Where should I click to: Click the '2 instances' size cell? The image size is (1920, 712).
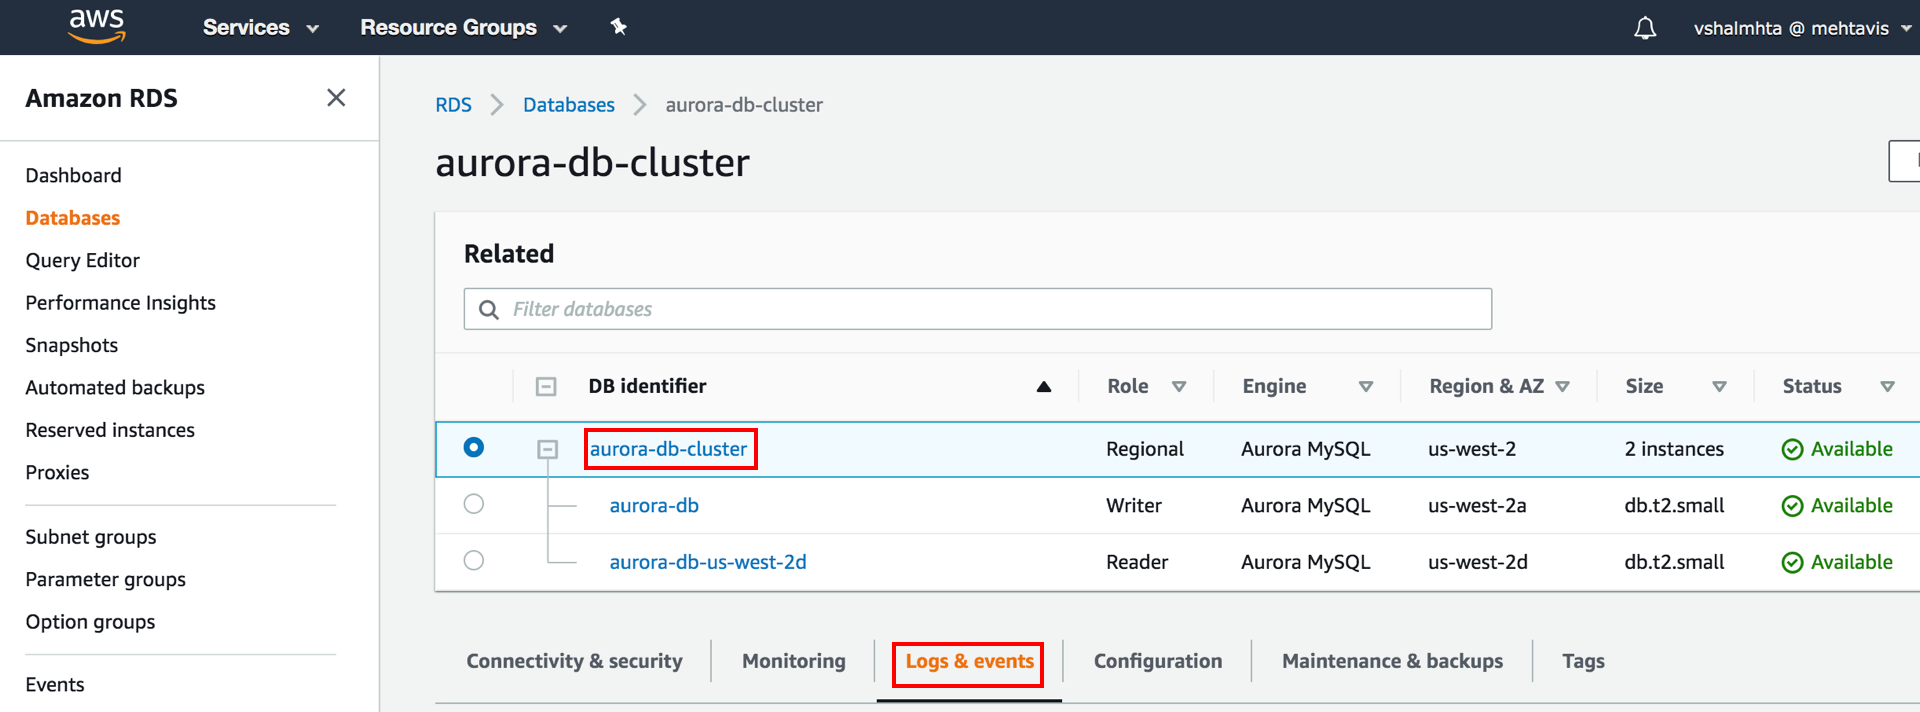tap(1674, 449)
